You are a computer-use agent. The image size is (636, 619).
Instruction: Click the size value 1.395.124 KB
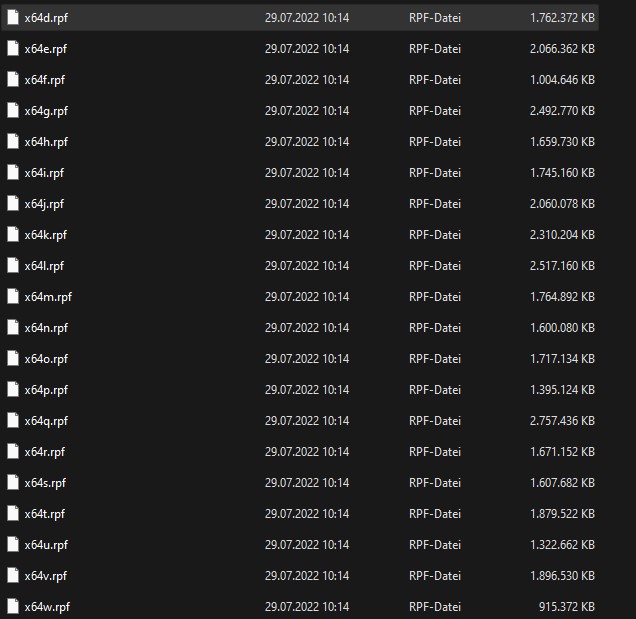[x=562, y=390]
